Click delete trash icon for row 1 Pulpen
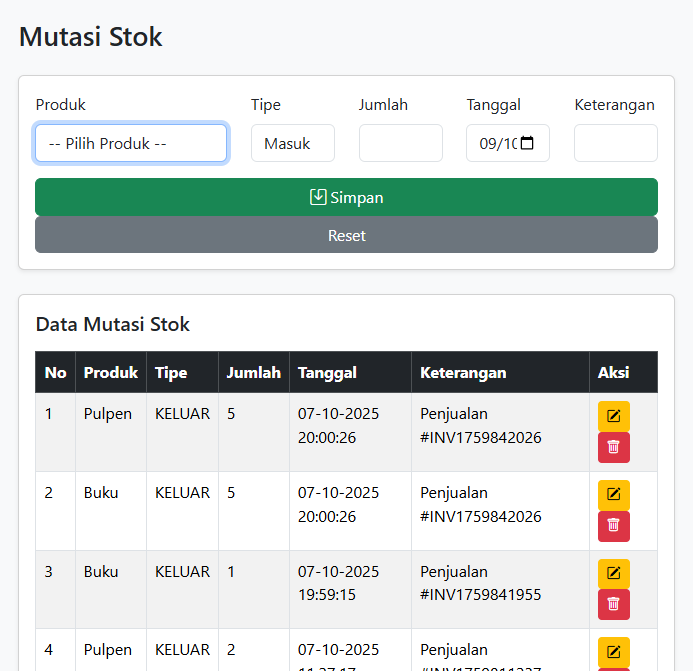Image resolution: width=693 pixels, height=671 pixels. (x=613, y=447)
